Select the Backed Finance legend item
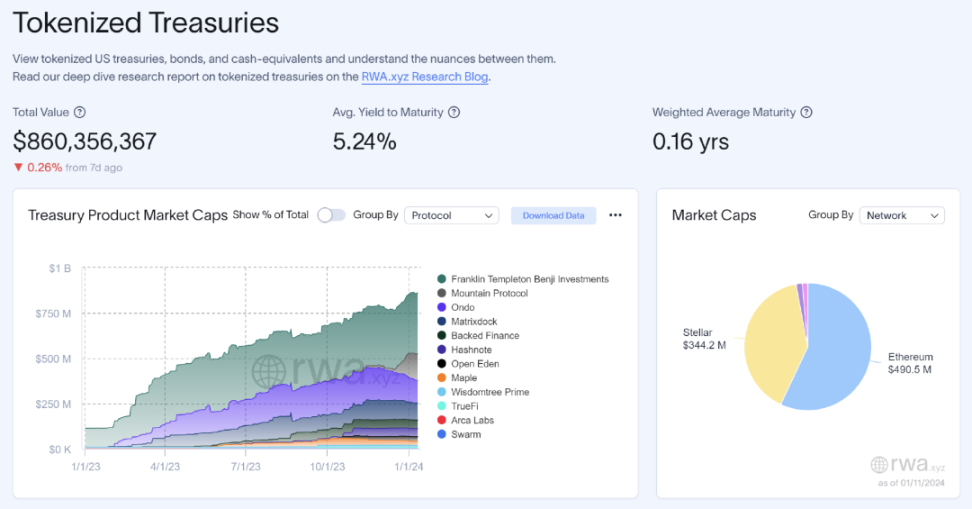Image resolution: width=972 pixels, height=509 pixels. pos(485,336)
